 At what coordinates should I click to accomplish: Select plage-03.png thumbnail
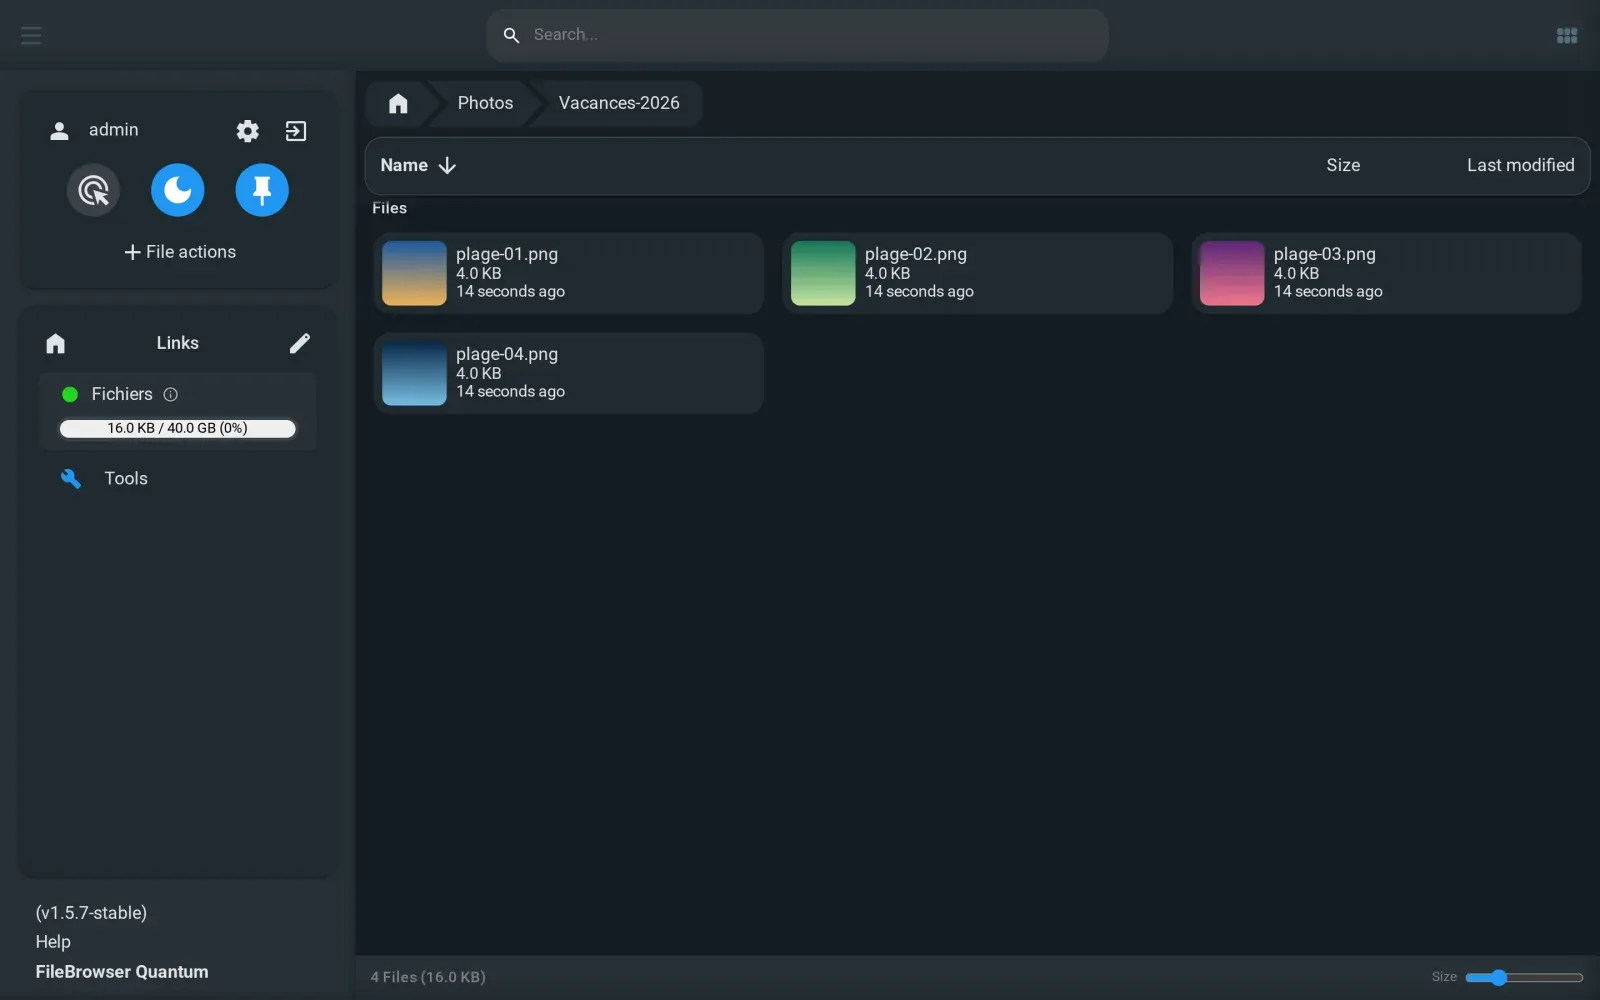[x=1232, y=273]
